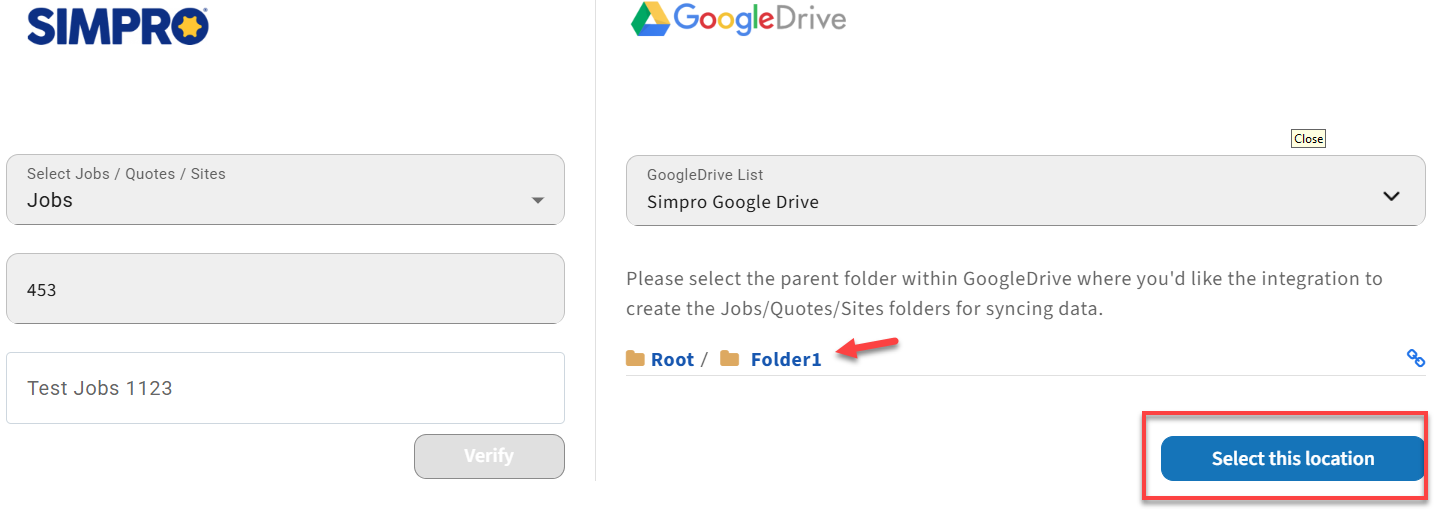Expand the Jobs dropdown arrow
The width and height of the screenshot is (1448, 530).
click(538, 201)
